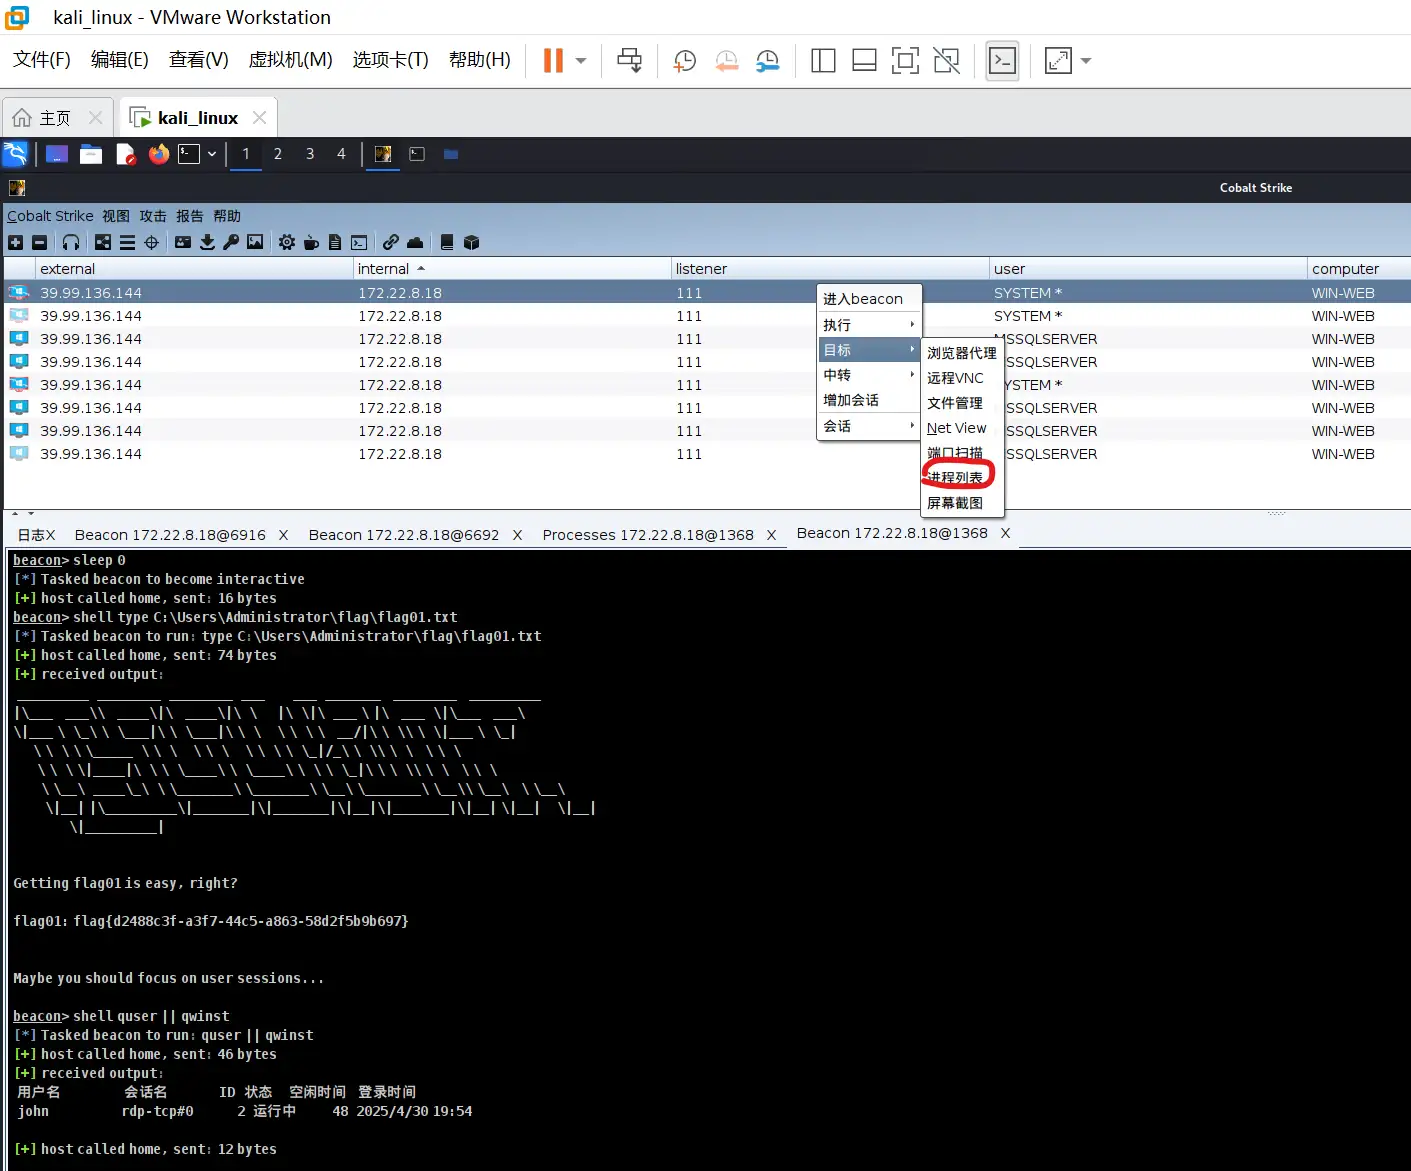1411x1171 pixels.
Task: Open the 执行 submenu in context menu
Action: (x=869, y=325)
